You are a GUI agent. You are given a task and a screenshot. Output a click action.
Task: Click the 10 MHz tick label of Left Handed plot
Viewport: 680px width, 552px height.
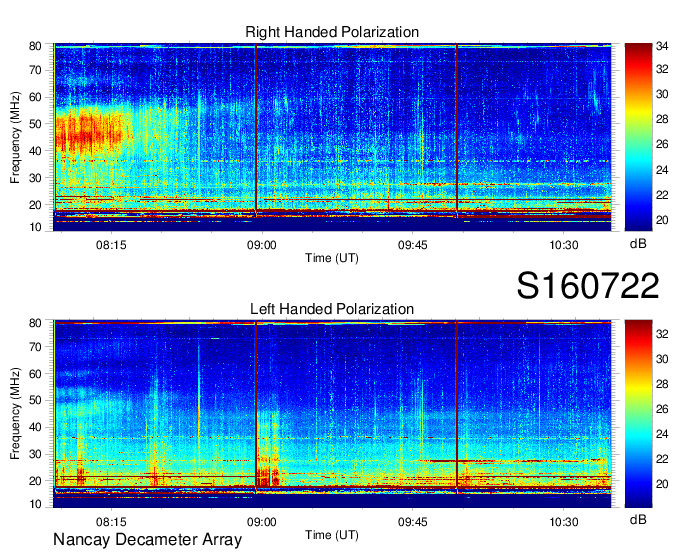pyautogui.click(x=35, y=504)
